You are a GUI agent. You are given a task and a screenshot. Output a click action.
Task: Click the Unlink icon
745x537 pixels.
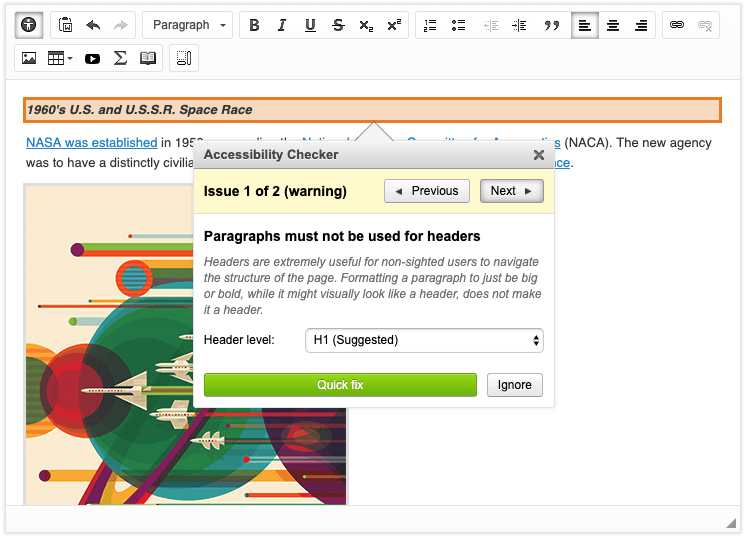pyautogui.click(x=705, y=25)
